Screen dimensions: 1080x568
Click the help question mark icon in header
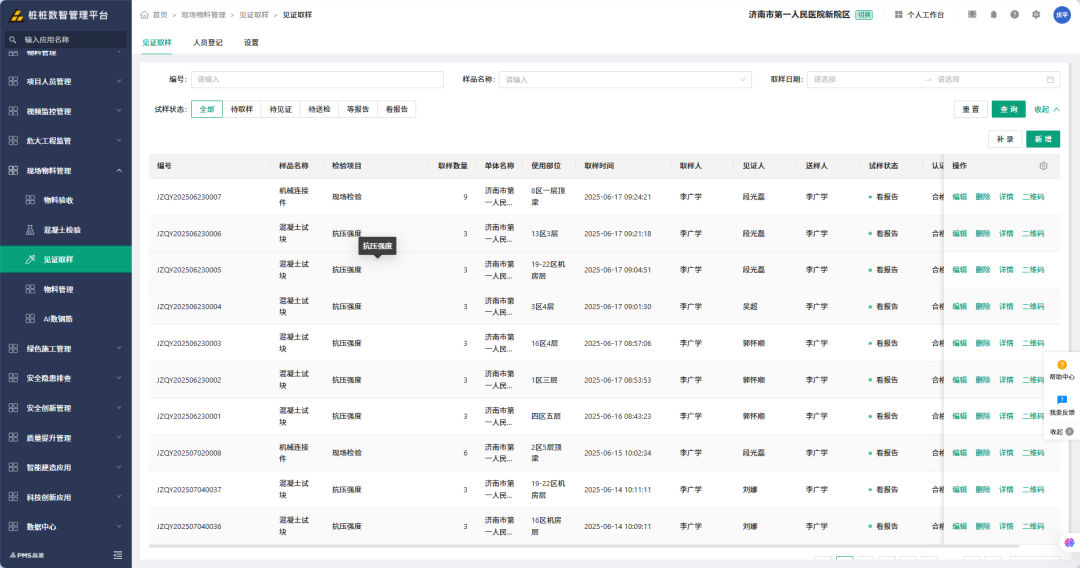tap(1015, 14)
